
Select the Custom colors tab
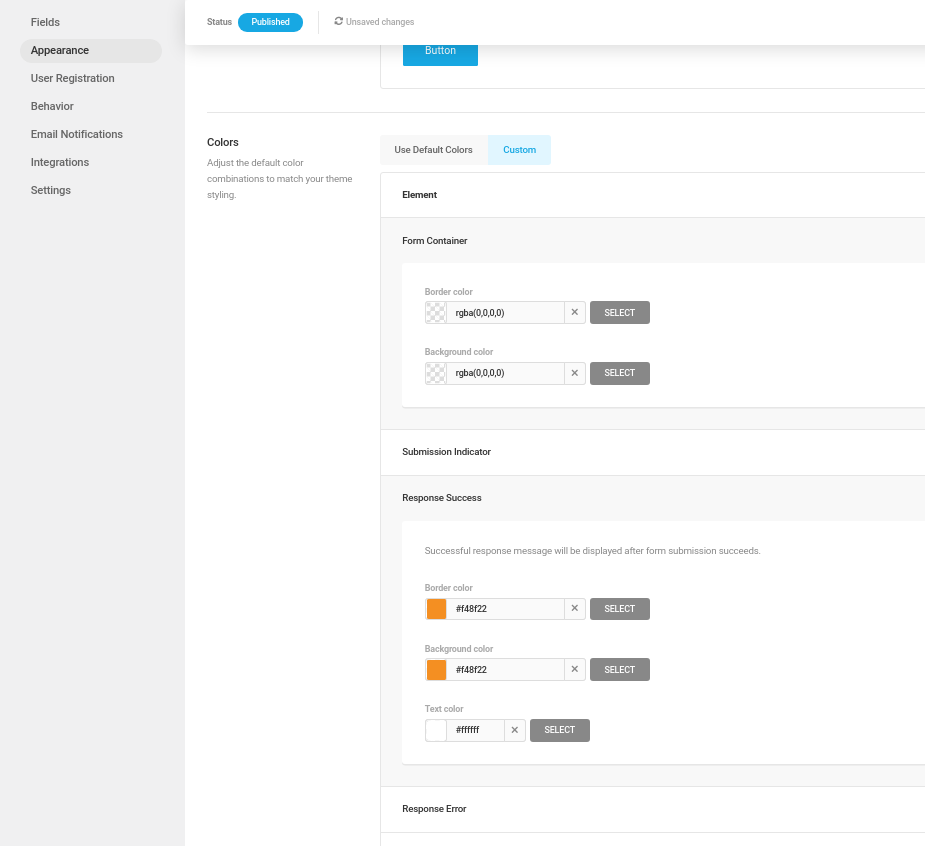tap(519, 150)
